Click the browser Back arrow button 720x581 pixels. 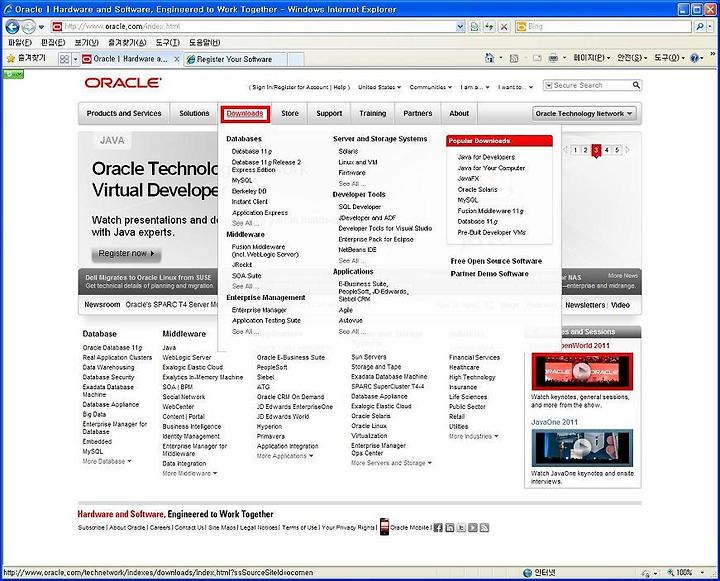(12, 27)
